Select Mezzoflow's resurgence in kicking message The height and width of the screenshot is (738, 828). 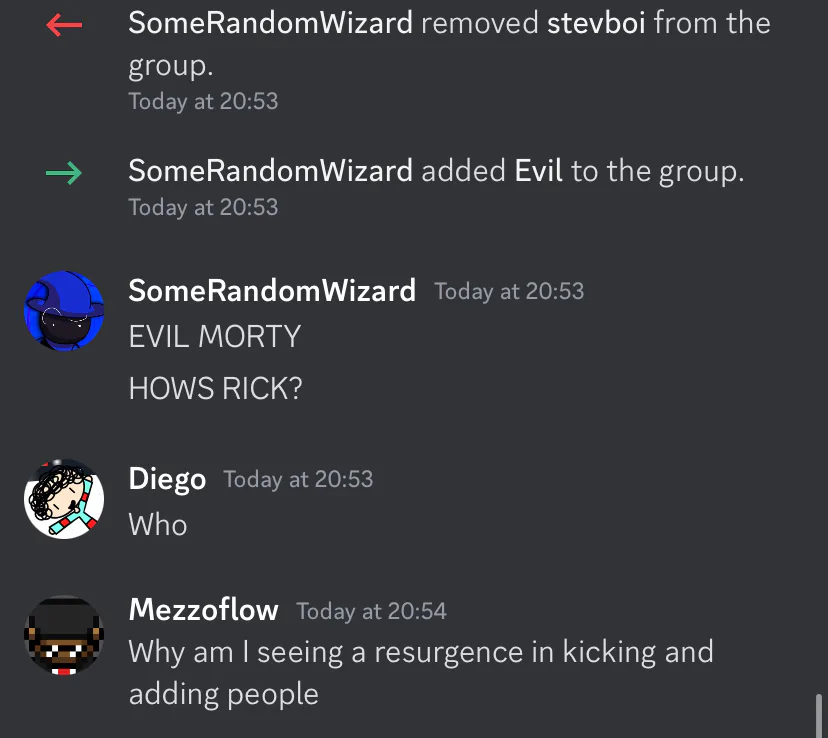coord(421,673)
